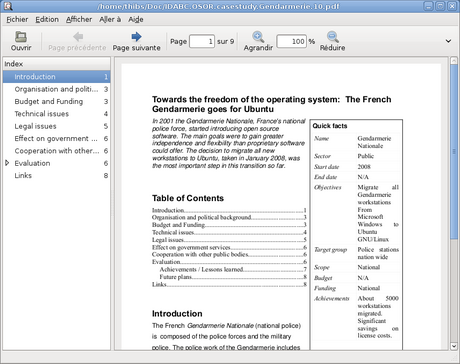The image size is (460, 364).
Task: Open the Fichier menu
Action: tap(17, 19)
